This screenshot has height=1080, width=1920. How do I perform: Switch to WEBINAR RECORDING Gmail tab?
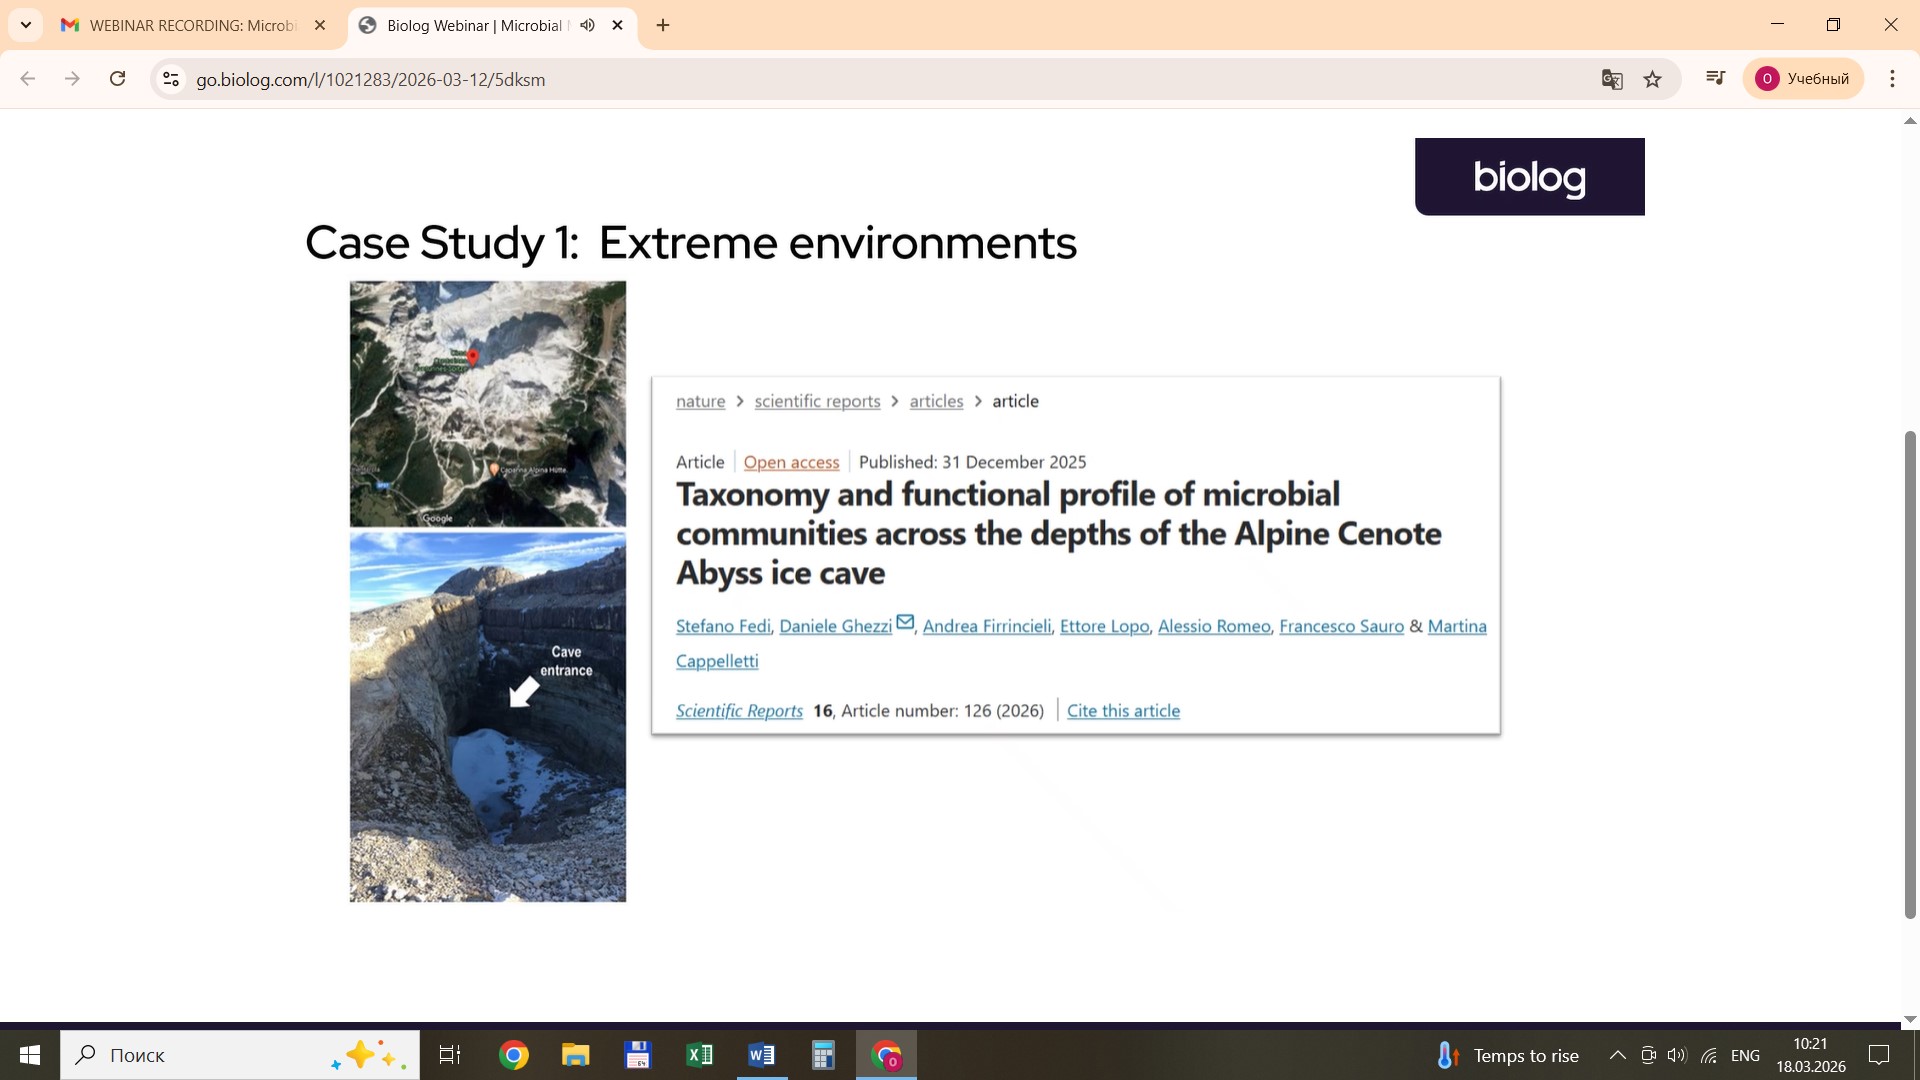click(190, 25)
